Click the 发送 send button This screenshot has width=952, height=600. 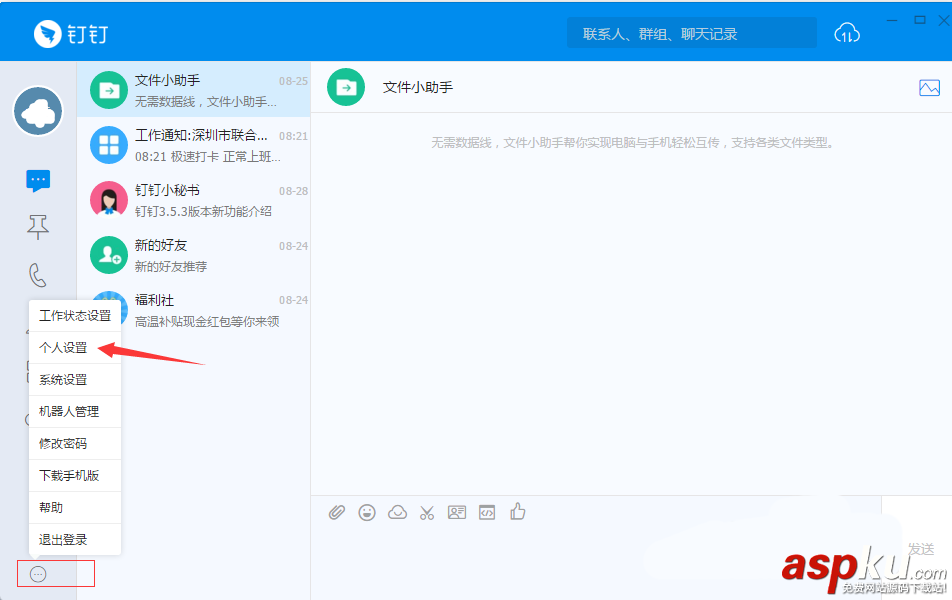(920, 549)
